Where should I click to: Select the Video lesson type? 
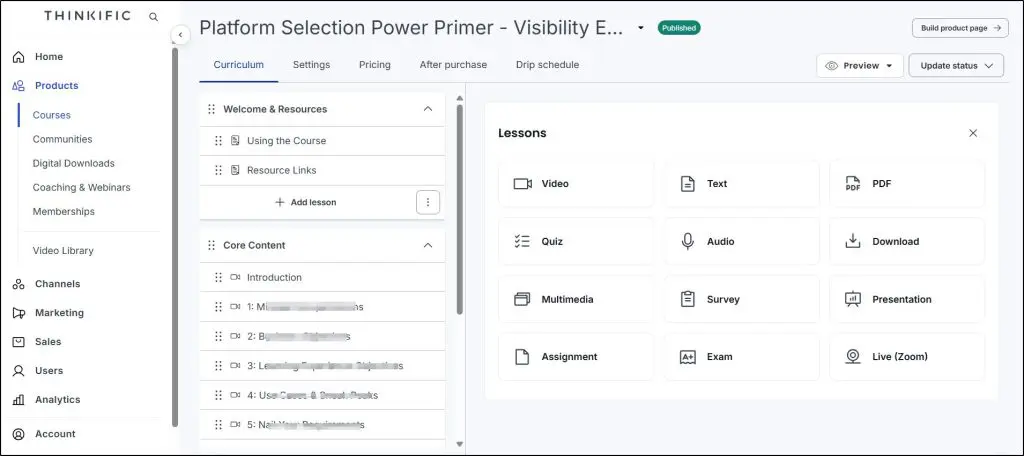point(576,184)
